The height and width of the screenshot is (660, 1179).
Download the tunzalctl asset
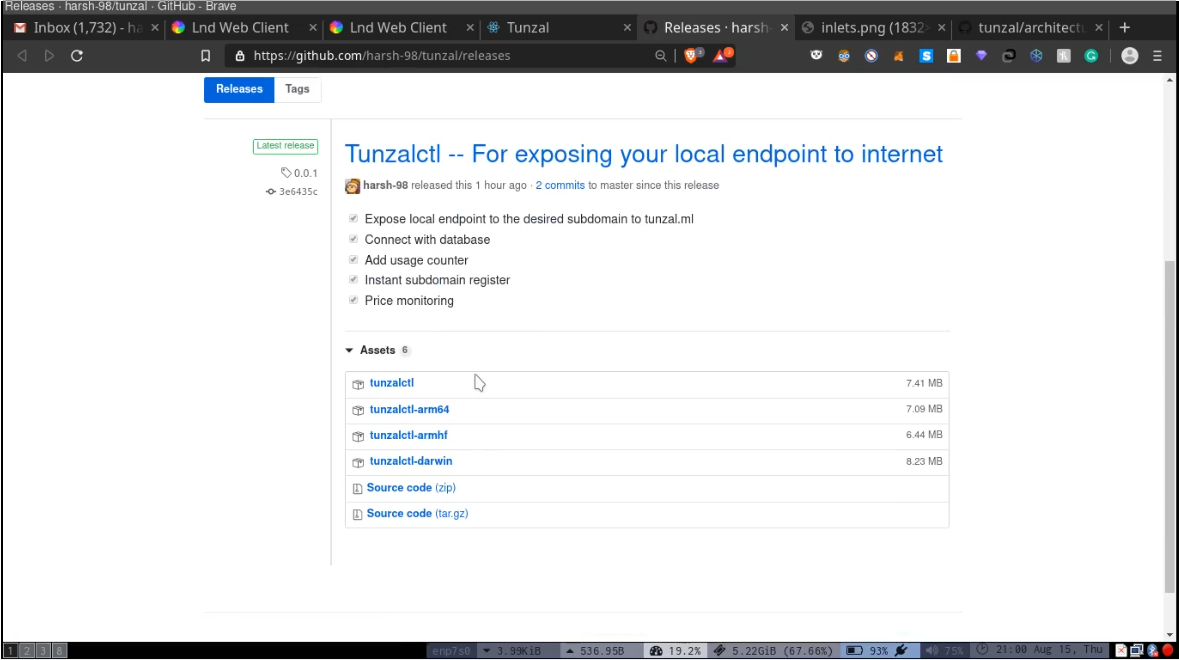(392, 383)
